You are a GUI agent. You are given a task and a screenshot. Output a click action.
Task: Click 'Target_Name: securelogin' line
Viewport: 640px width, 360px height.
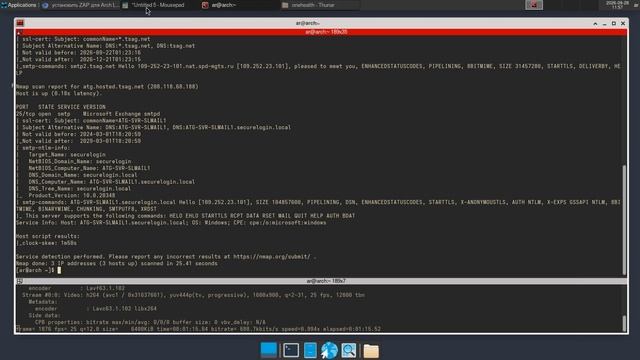coord(67,155)
